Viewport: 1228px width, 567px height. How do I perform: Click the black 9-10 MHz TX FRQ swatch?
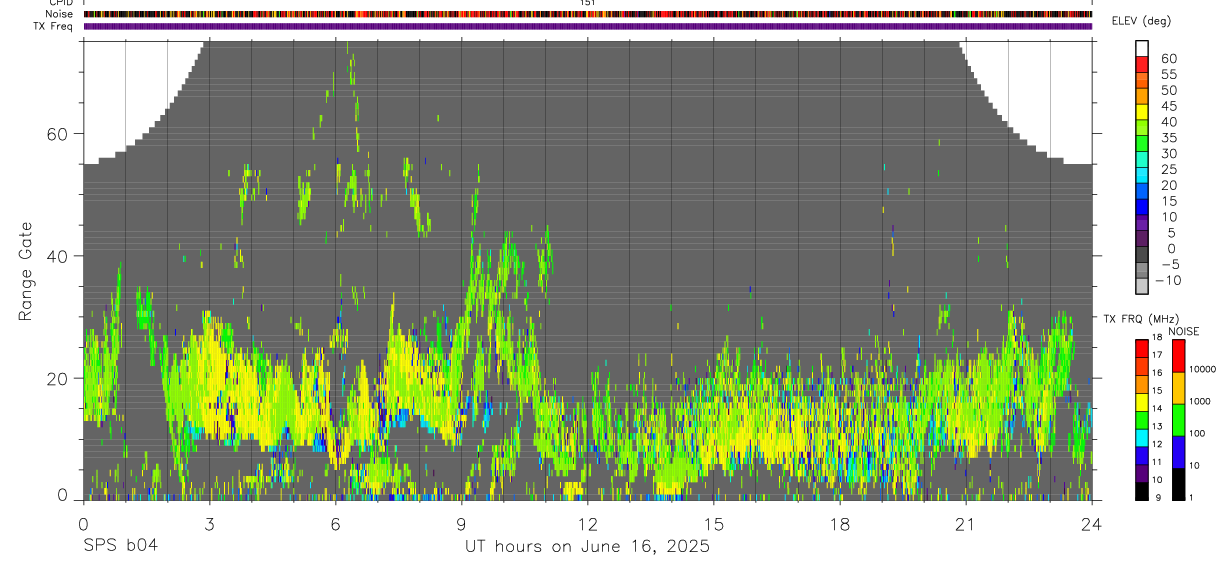point(1143,489)
